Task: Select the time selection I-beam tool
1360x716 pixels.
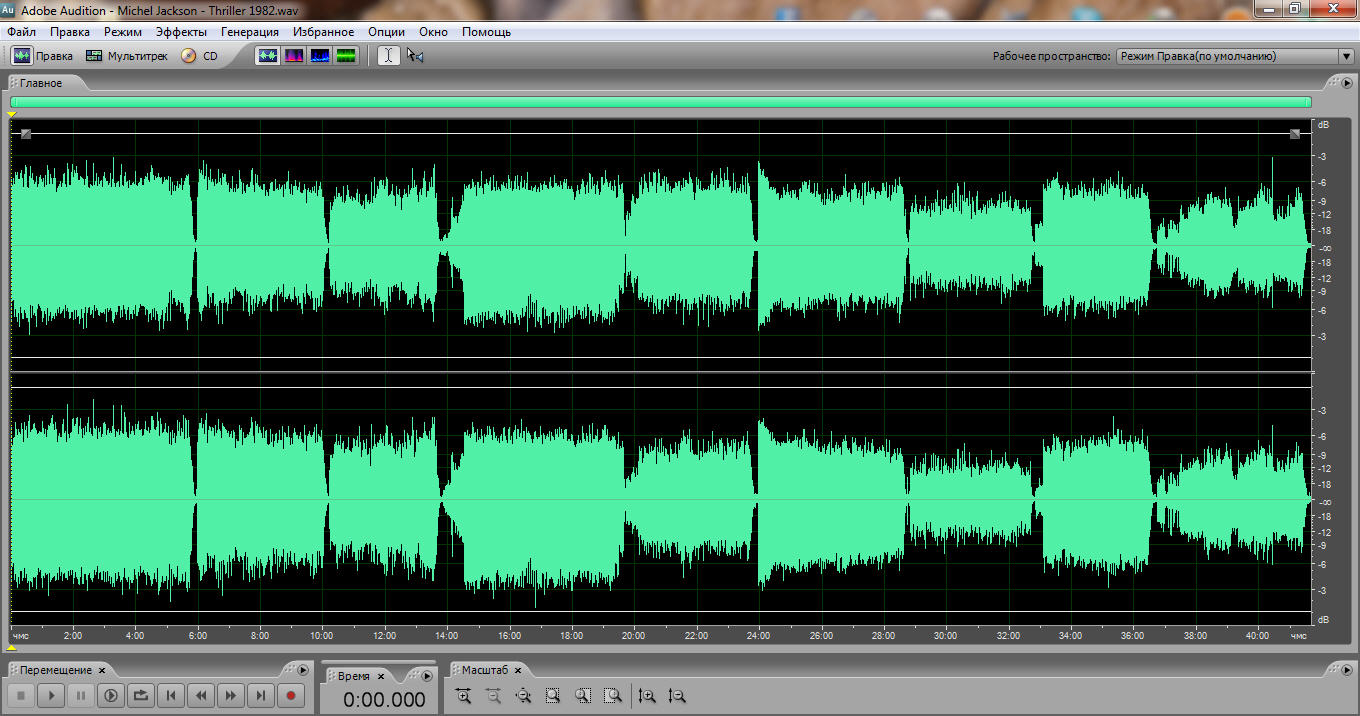Action: (388, 56)
